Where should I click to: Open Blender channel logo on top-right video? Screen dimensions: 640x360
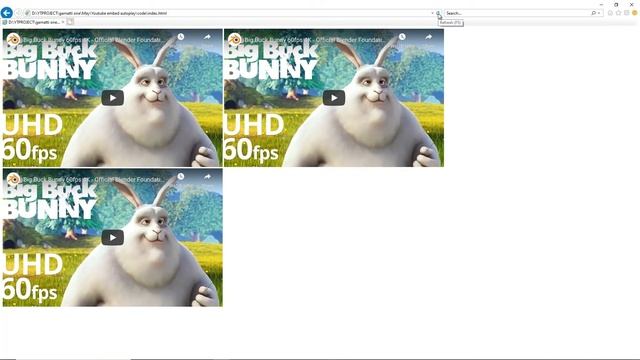click(x=235, y=39)
